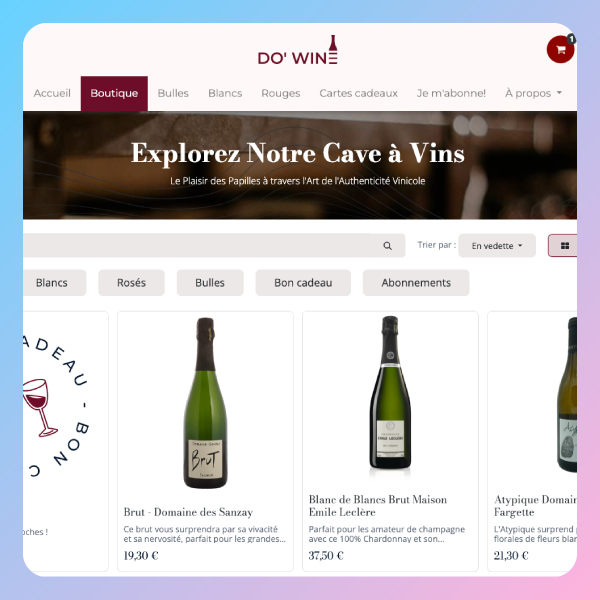
Task: Expand the À propos menu
Action: [x=533, y=93]
